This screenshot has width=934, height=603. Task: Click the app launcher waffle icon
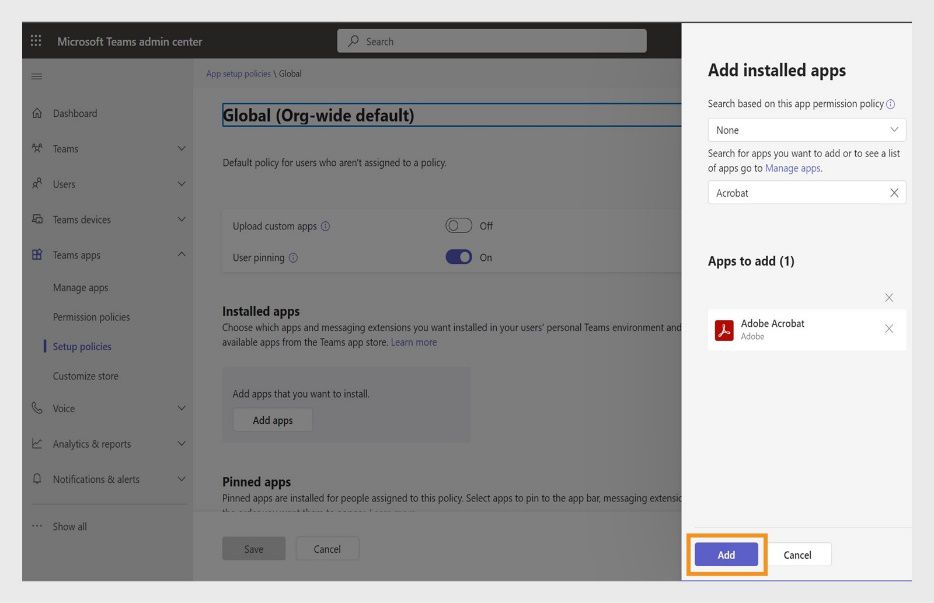coord(36,40)
